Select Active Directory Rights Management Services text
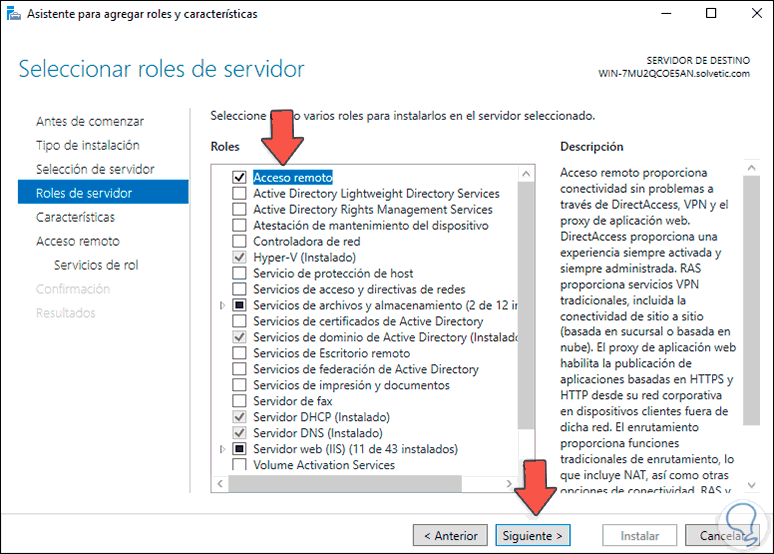 (373, 209)
